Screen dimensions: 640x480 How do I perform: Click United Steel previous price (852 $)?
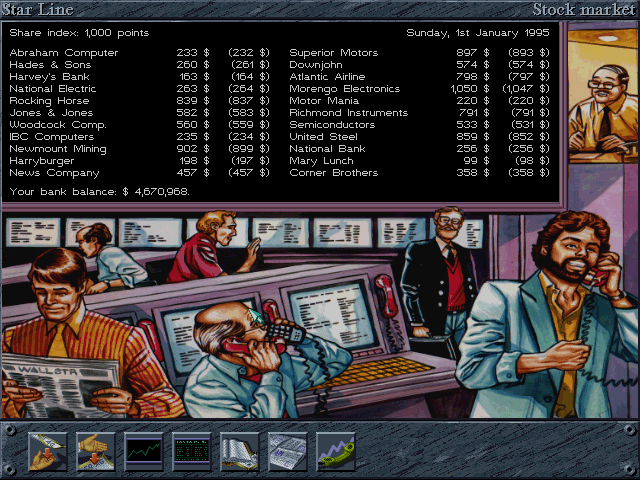click(x=529, y=137)
